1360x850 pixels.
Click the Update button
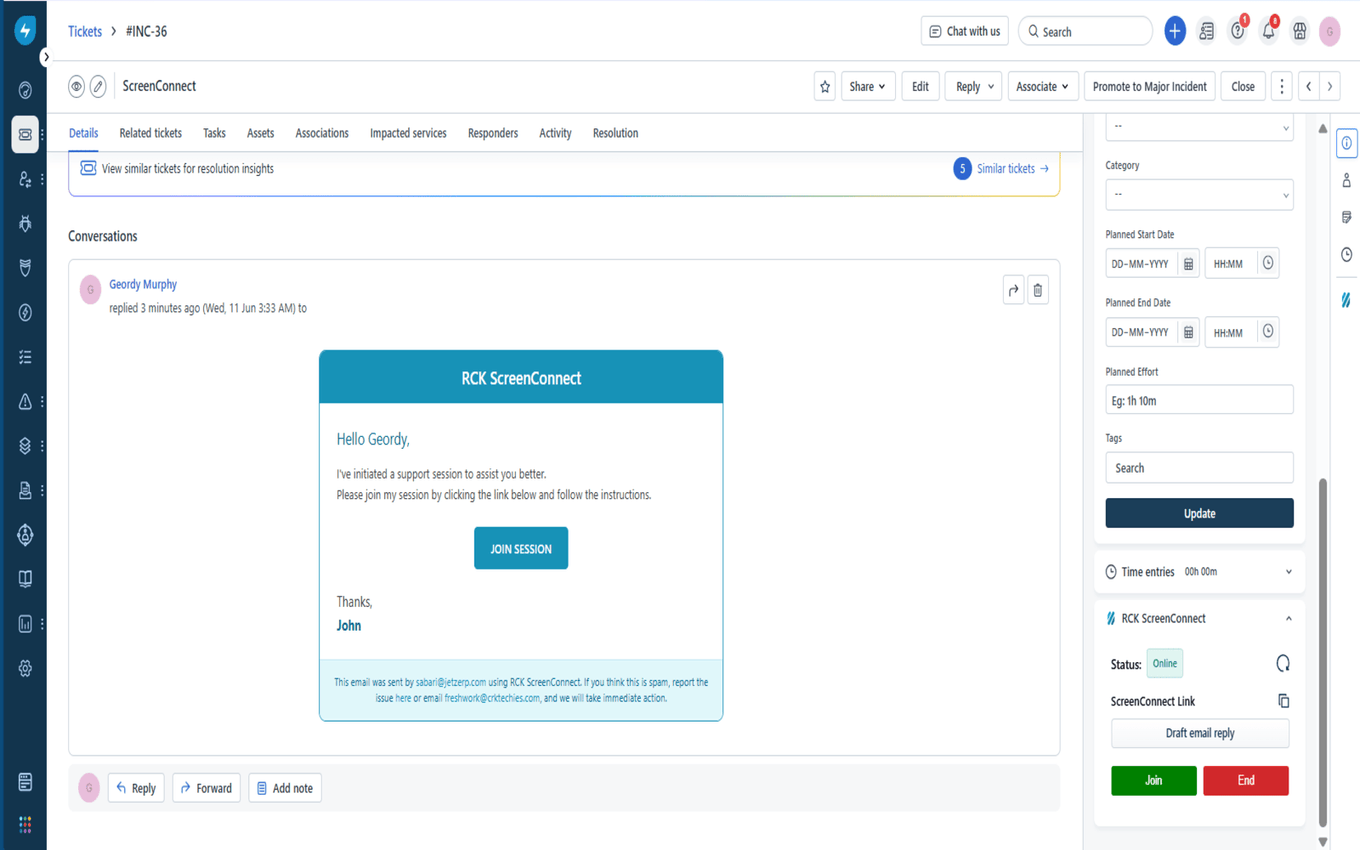pyautogui.click(x=1199, y=513)
